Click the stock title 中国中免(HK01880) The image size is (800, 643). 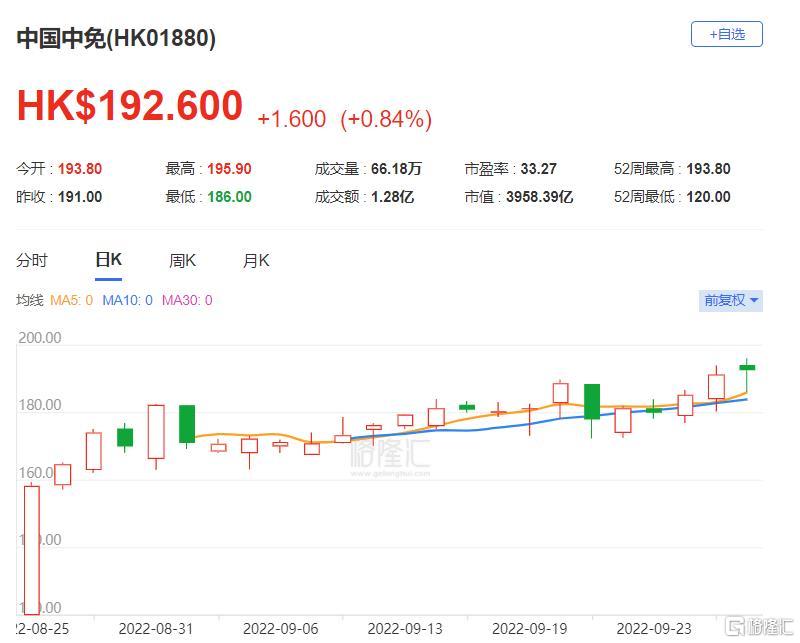[x=116, y=38]
